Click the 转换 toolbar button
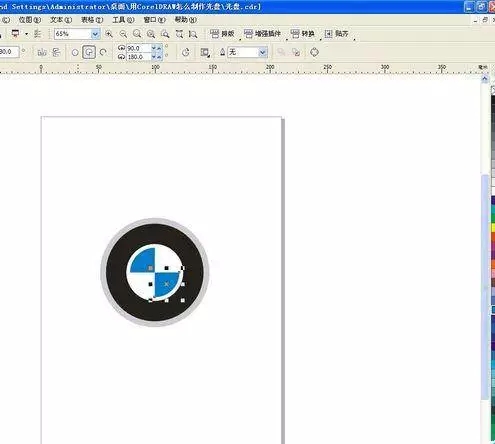 click(x=302, y=34)
